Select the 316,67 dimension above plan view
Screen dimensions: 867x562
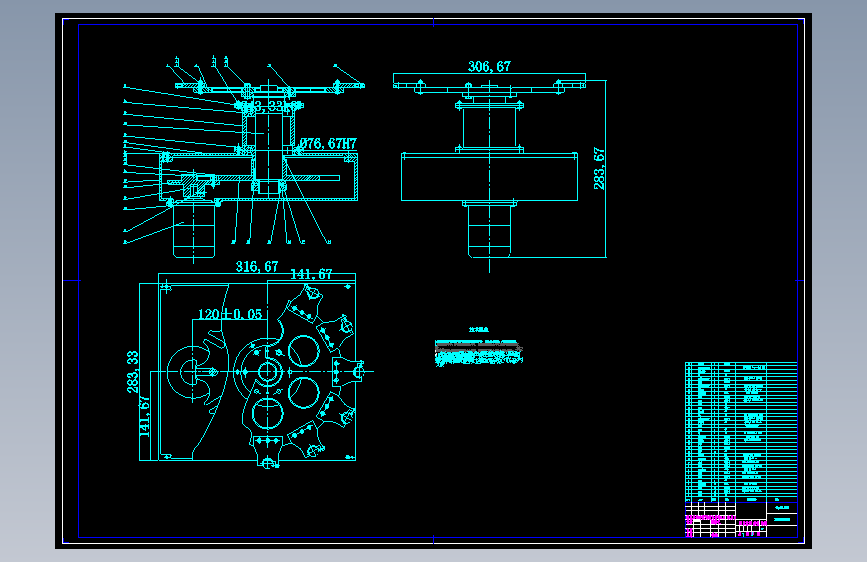click(257, 267)
